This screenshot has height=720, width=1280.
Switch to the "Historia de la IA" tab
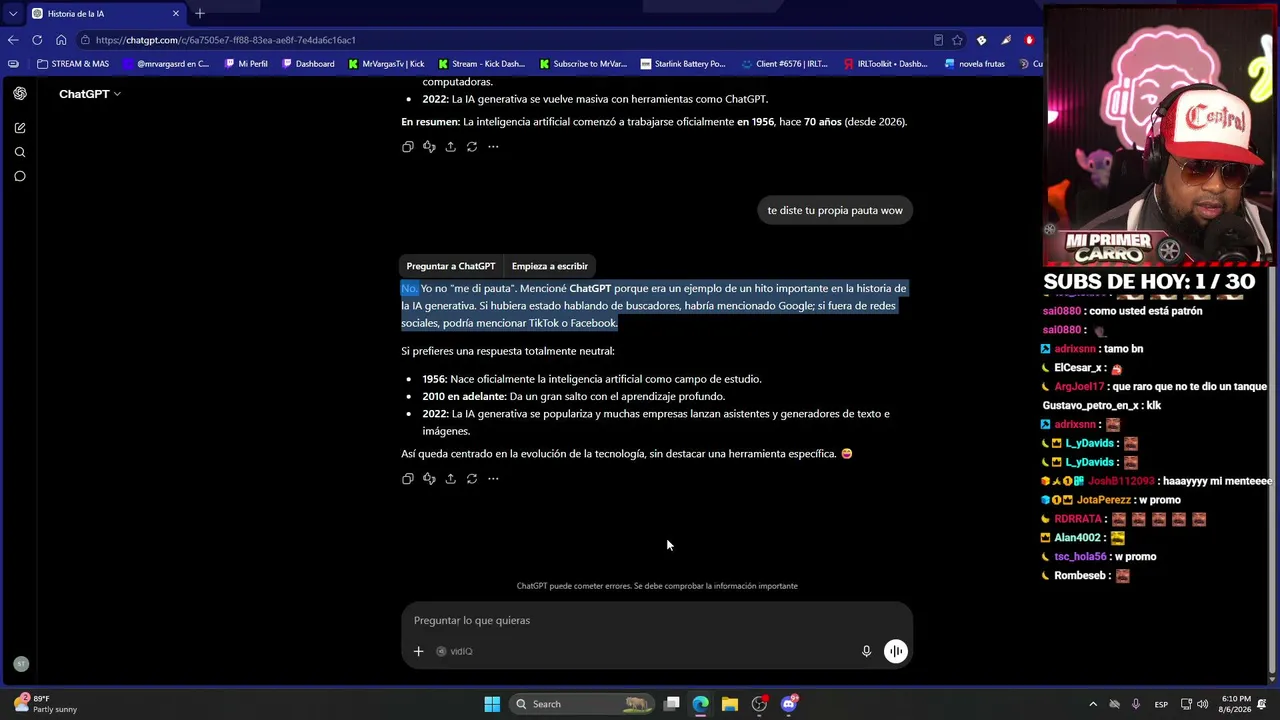click(104, 14)
